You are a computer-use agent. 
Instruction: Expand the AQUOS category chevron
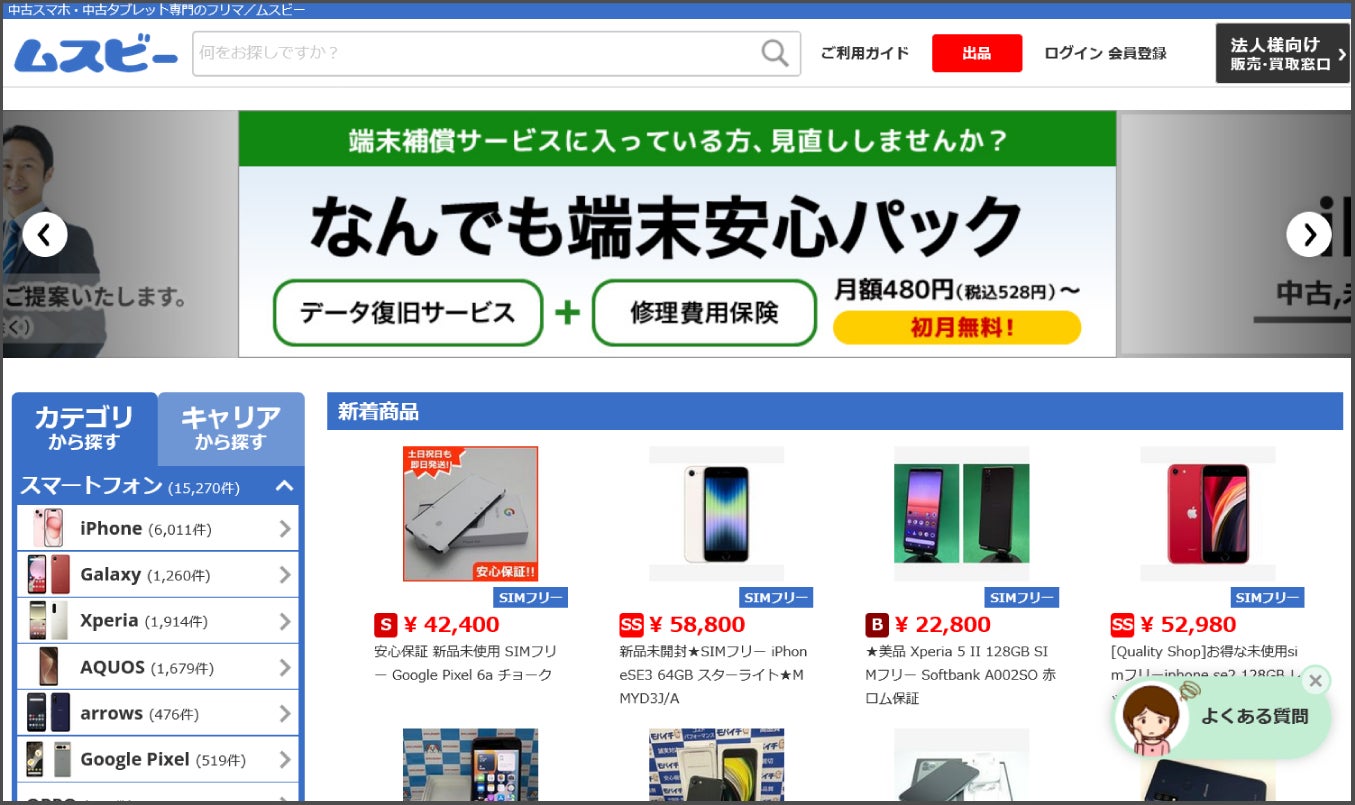(x=285, y=668)
